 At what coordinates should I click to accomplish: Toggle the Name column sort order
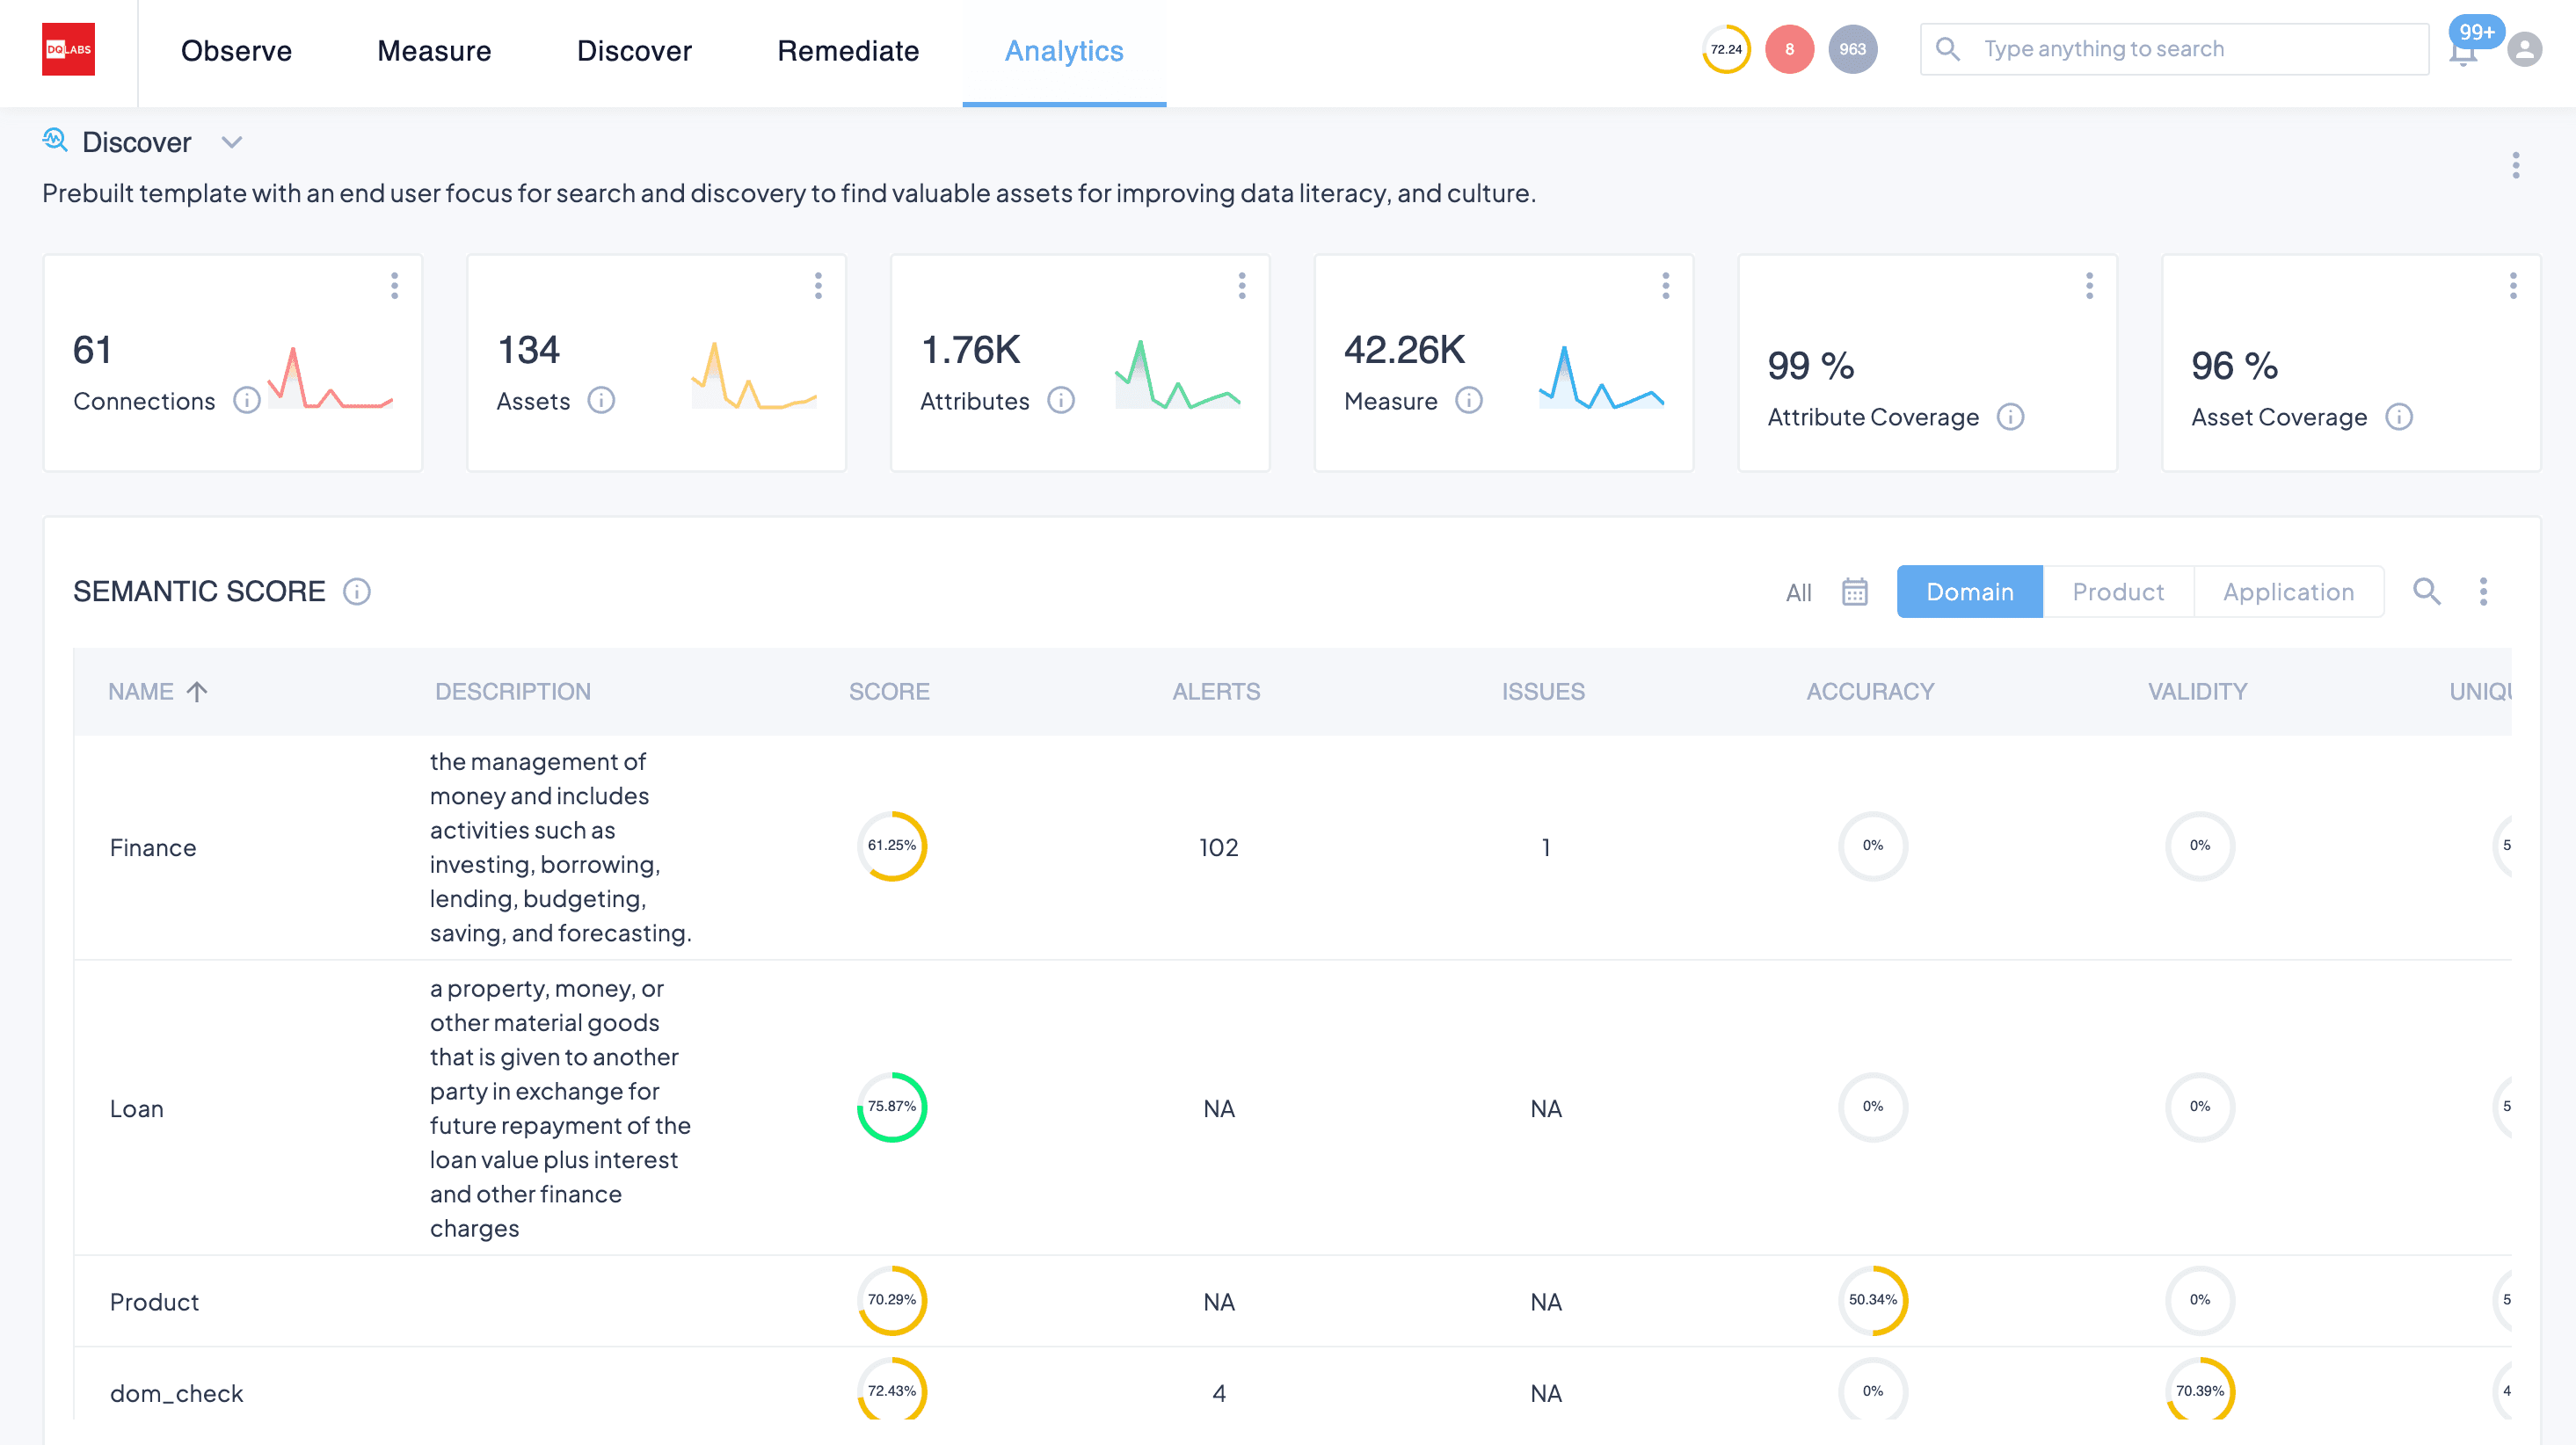pyautogui.click(x=197, y=691)
